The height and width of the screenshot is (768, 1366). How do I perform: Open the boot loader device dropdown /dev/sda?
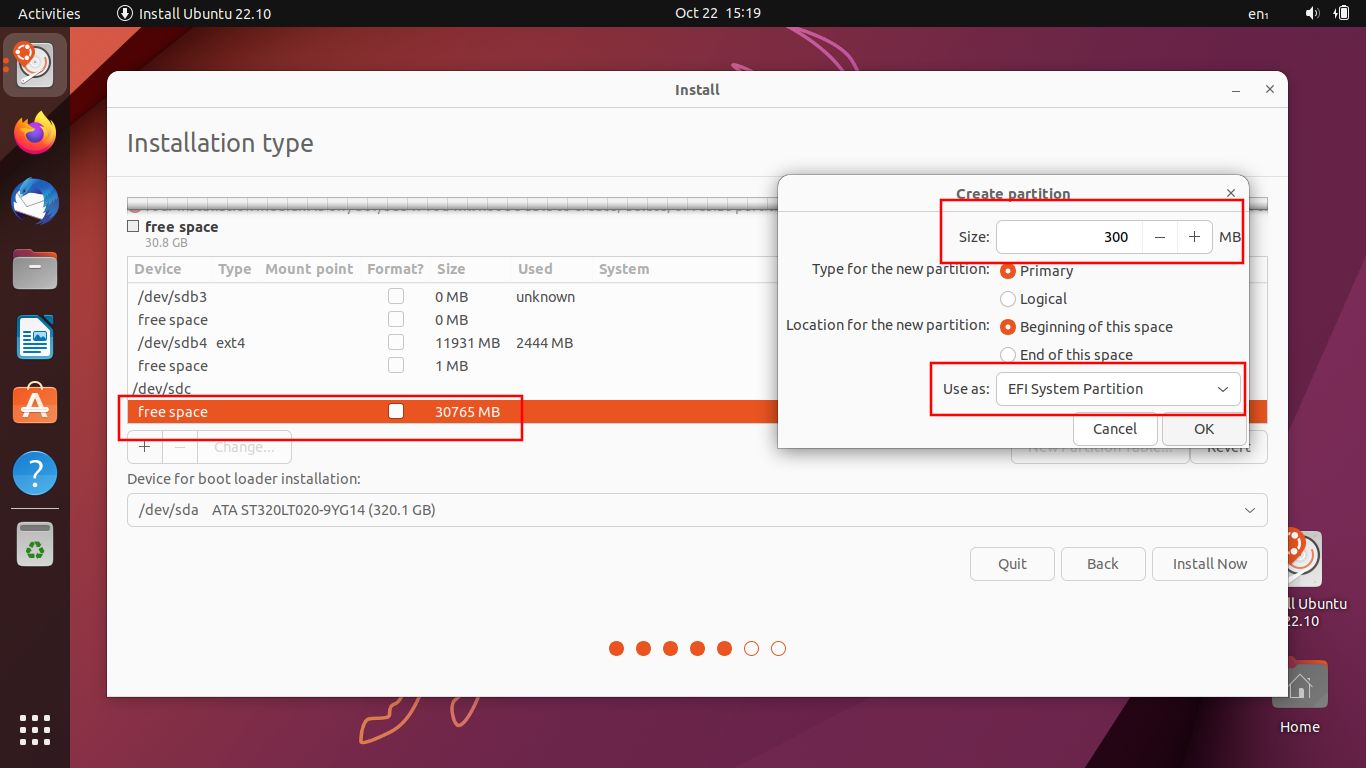pyautogui.click(x=697, y=510)
